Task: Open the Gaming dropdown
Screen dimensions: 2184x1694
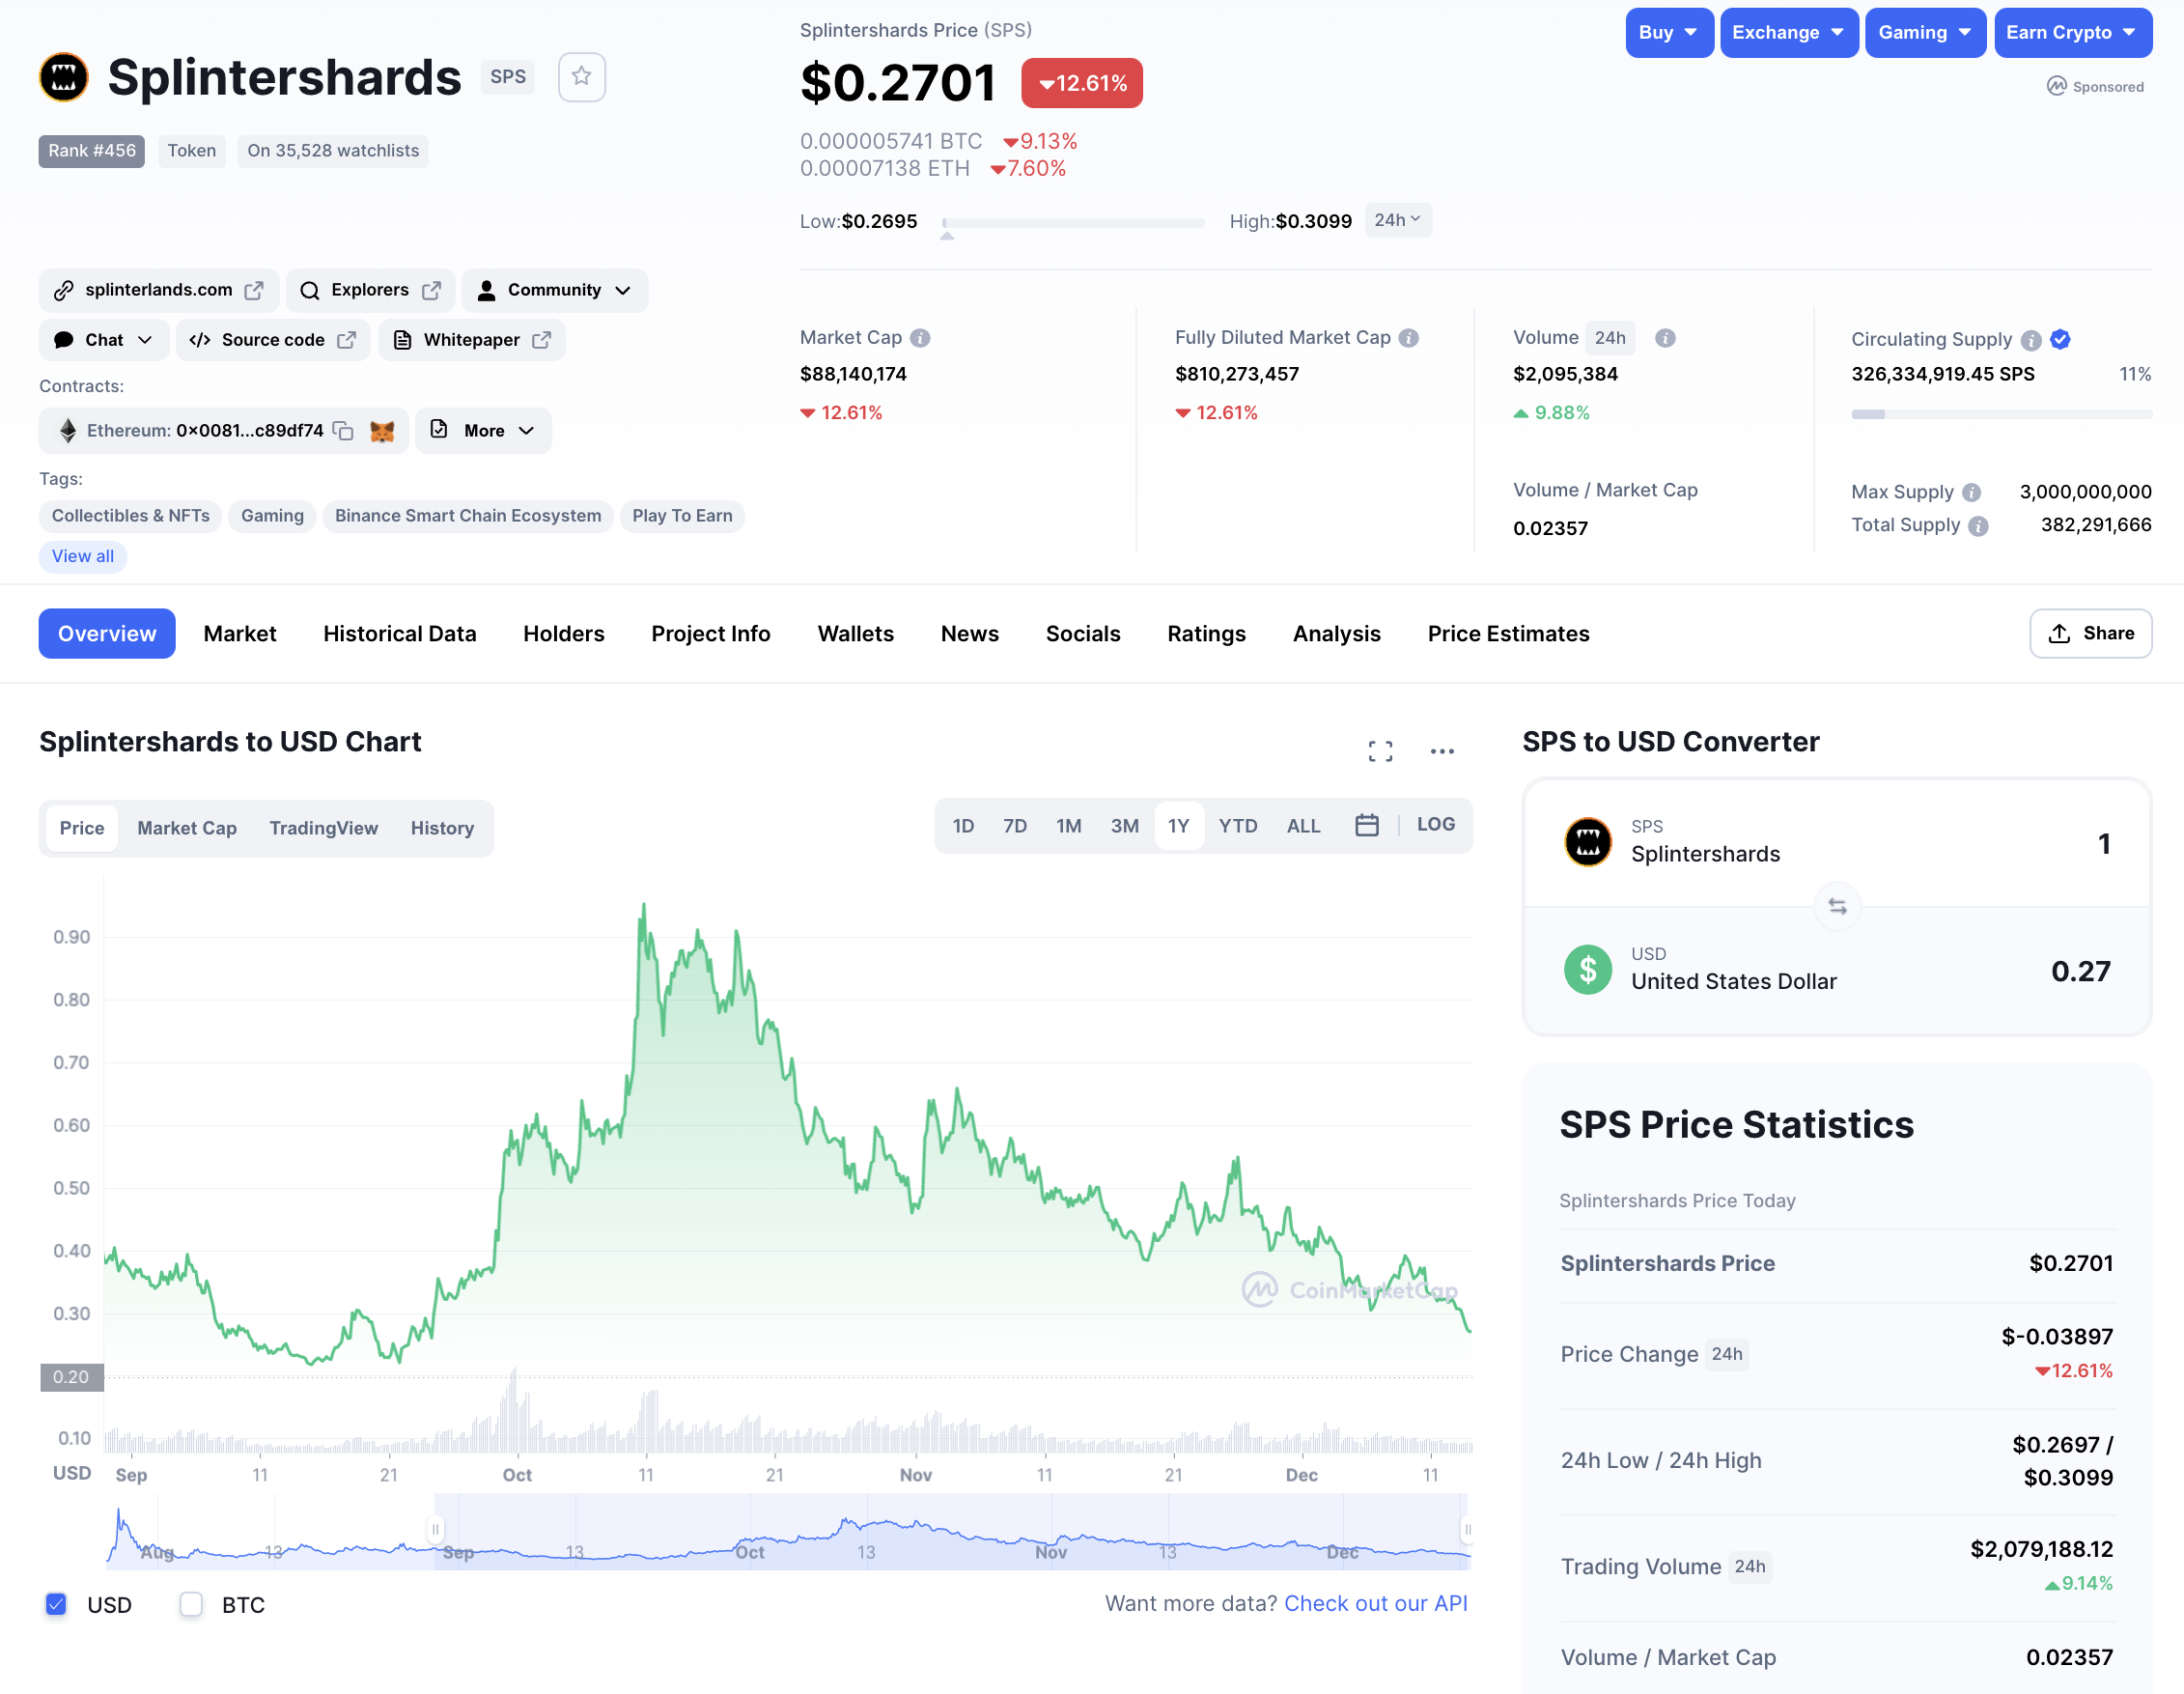Action: pyautogui.click(x=1924, y=33)
